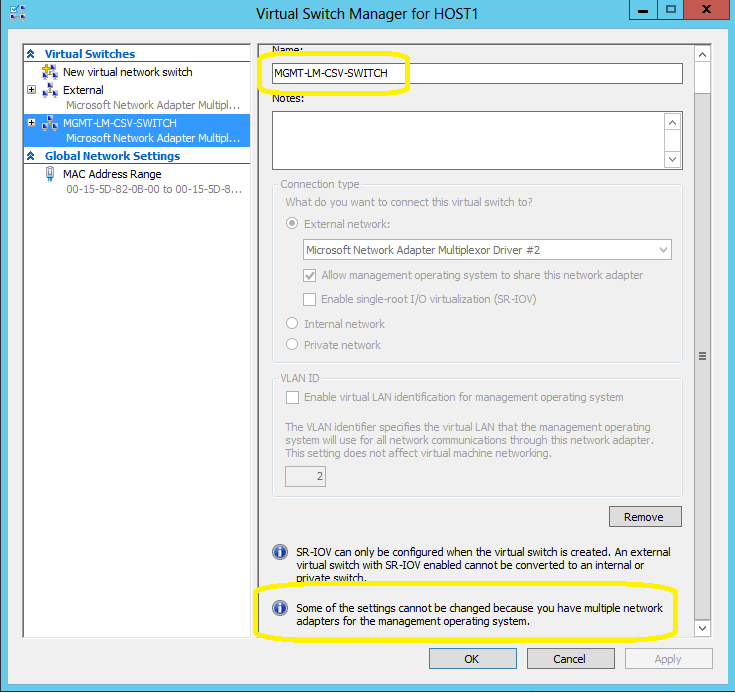
Task: Click the External switch icon
Action: click(50, 90)
